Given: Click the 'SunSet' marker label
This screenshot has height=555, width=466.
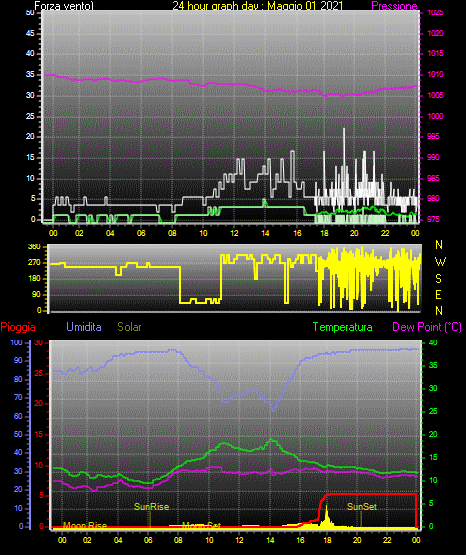Looking at the screenshot, I should (x=362, y=507).
